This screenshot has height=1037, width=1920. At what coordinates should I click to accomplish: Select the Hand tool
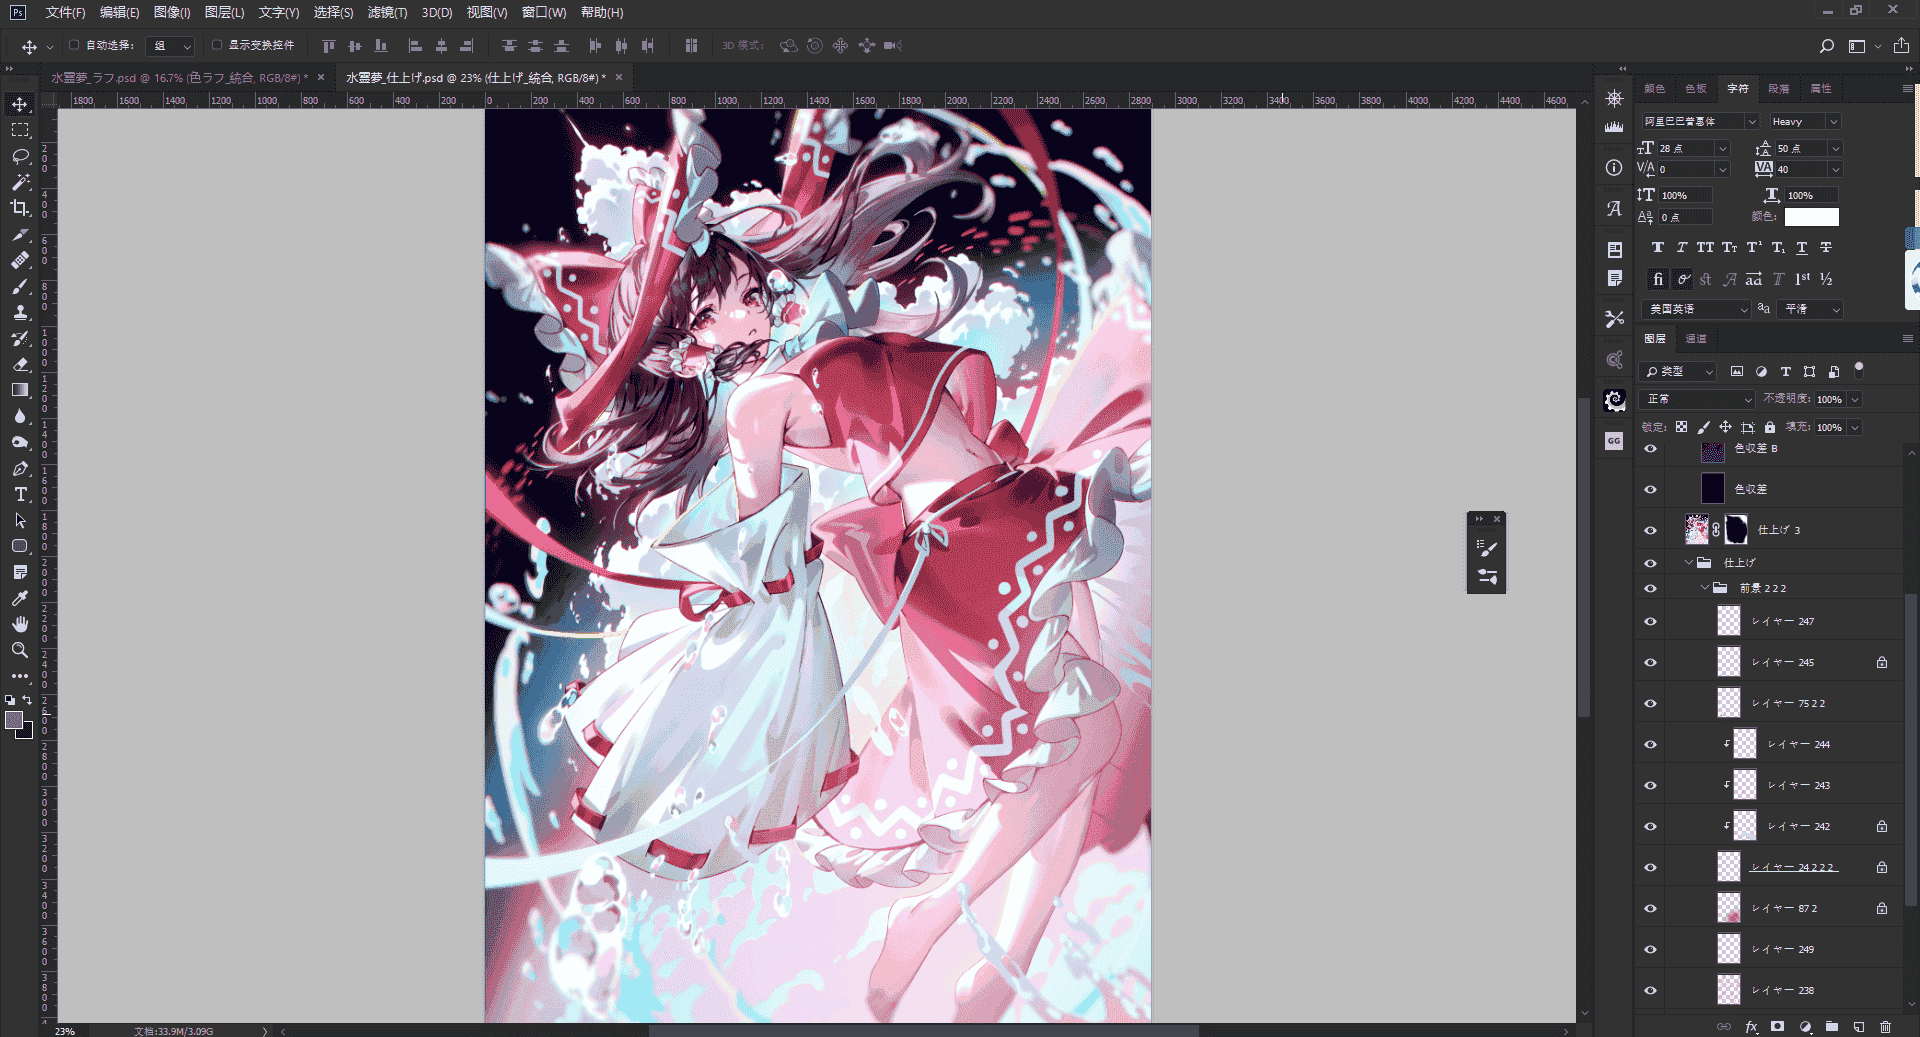pyautogui.click(x=20, y=624)
